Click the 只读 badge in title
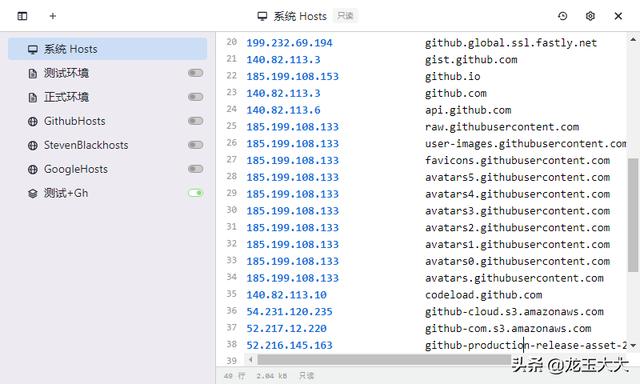 345,16
